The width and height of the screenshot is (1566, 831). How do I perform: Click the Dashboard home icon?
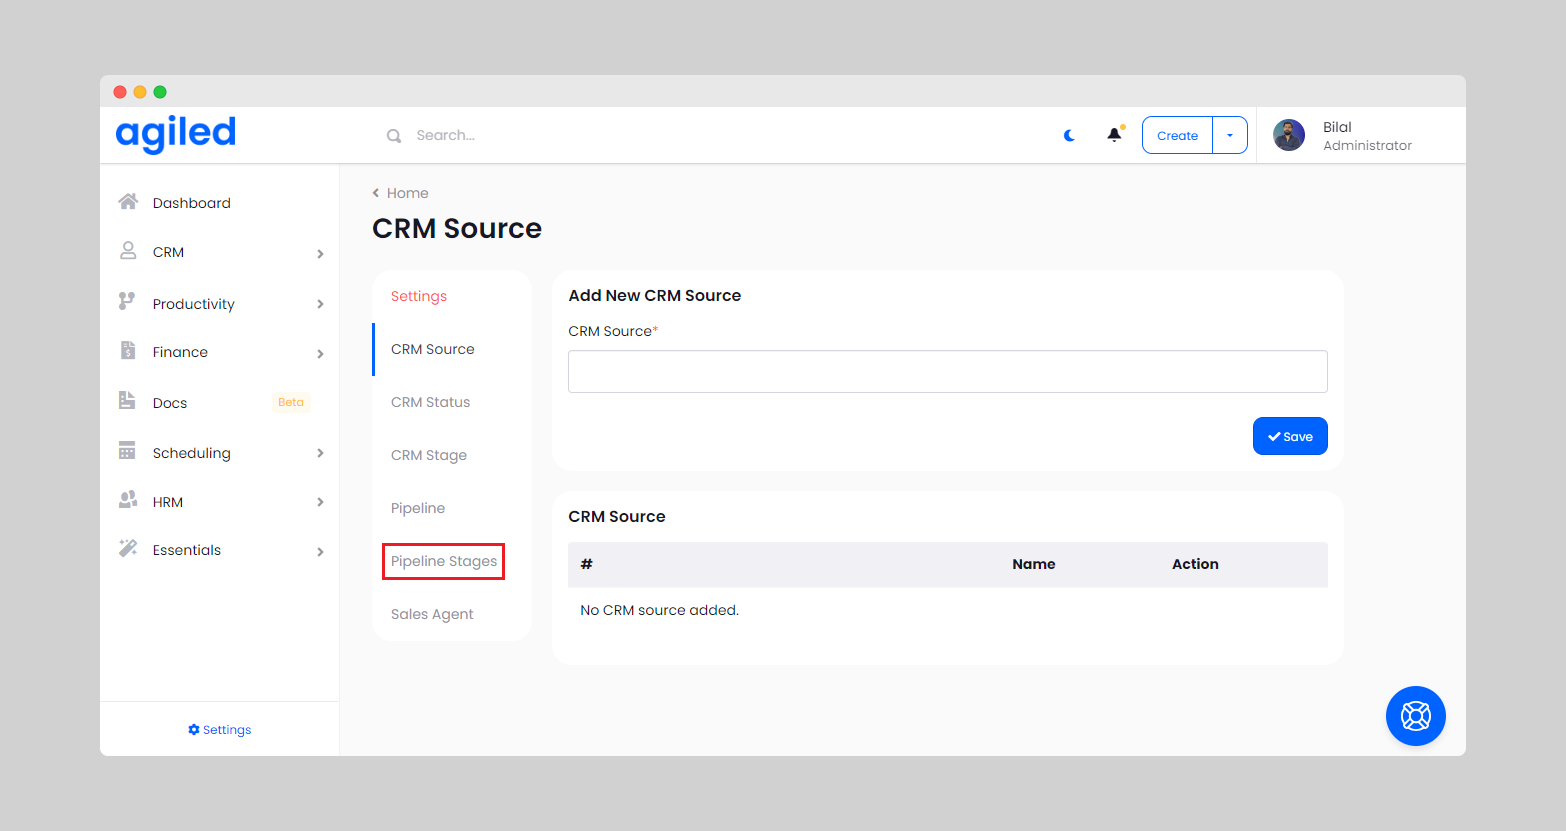128,202
